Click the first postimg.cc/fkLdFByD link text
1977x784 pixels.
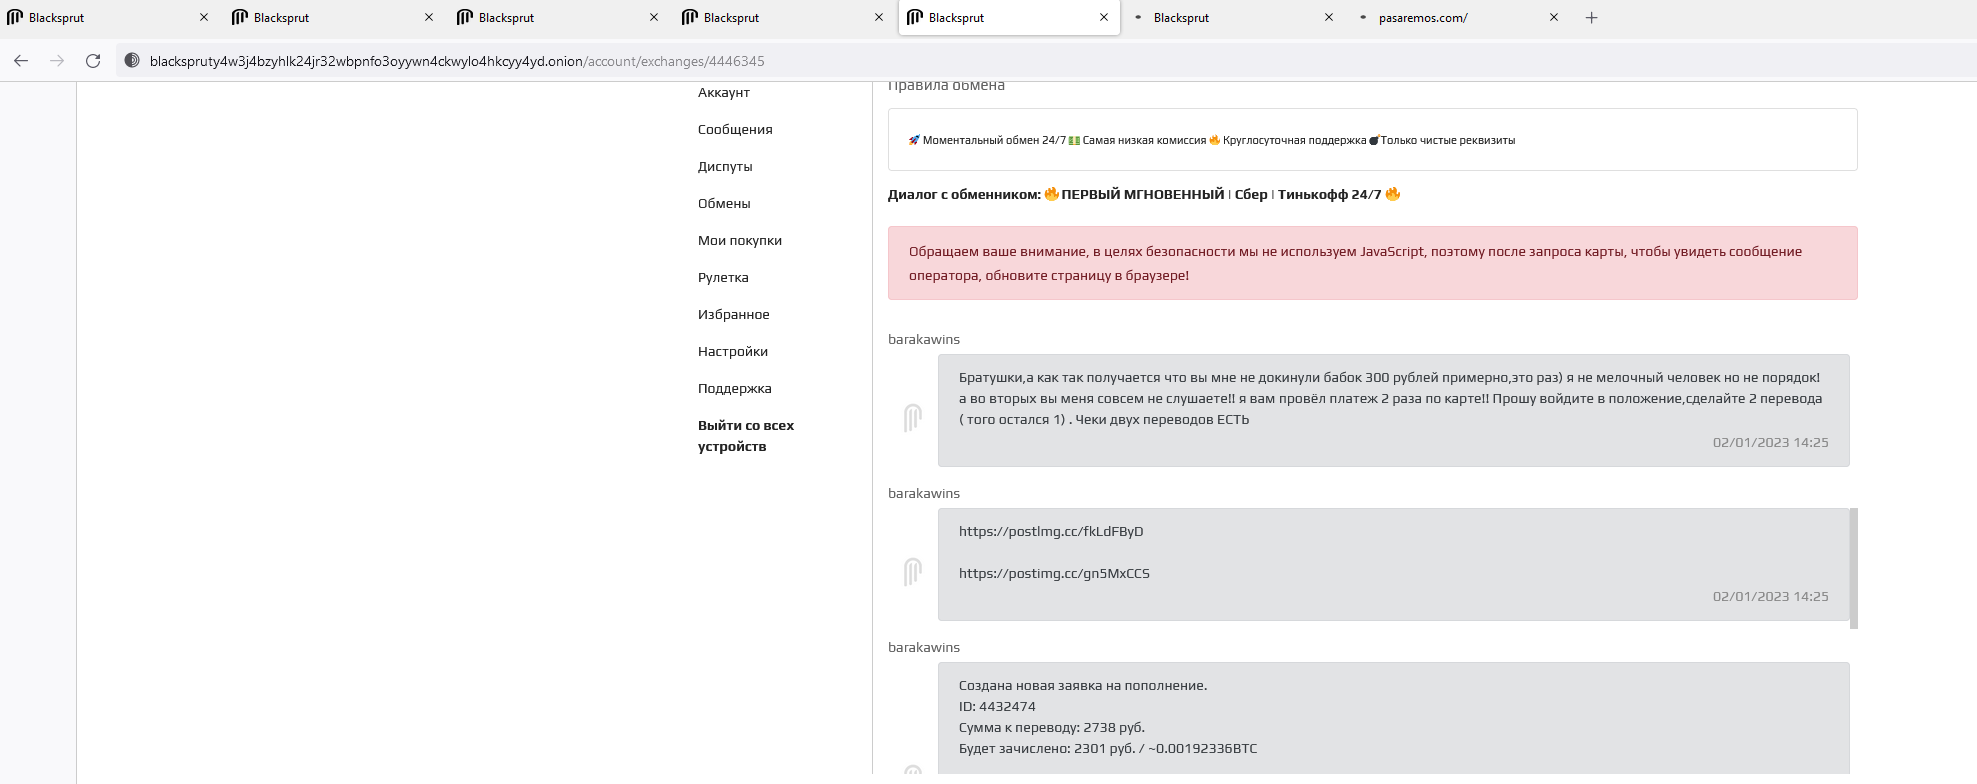click(x=1051, y=531)
